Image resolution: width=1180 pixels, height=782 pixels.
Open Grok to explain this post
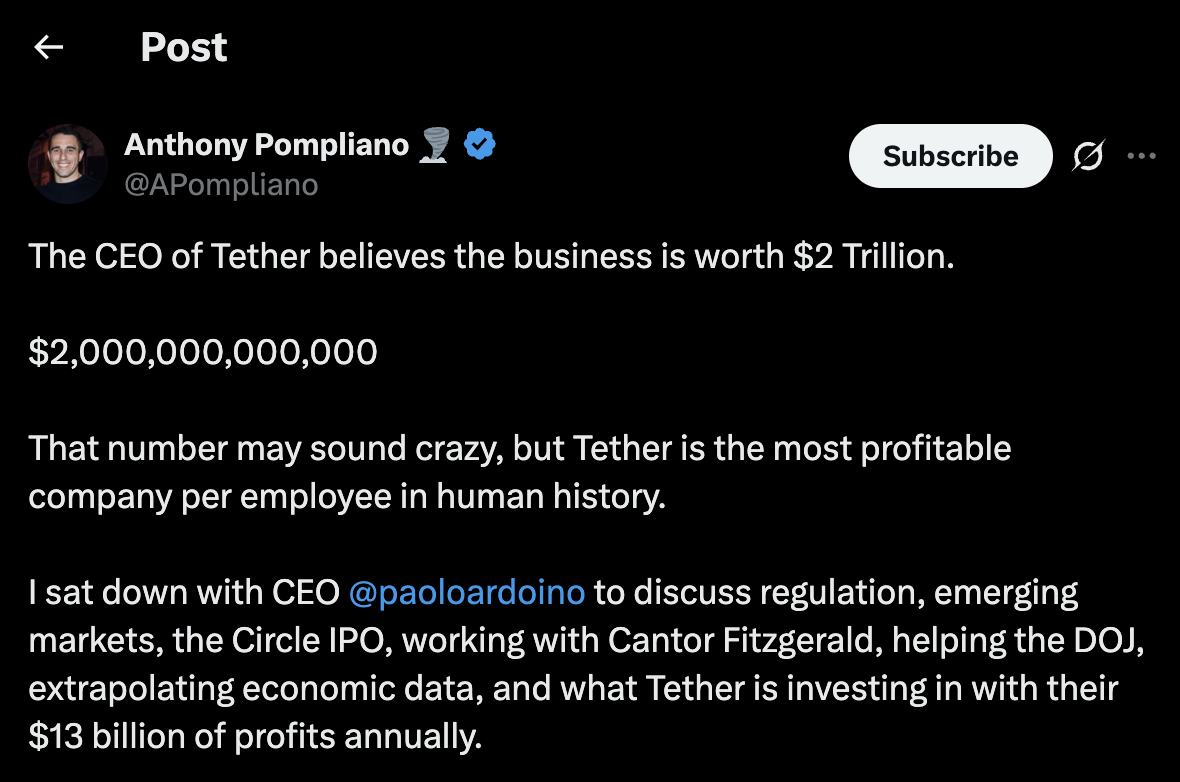pyautogui.click(x=1089, y=156)
